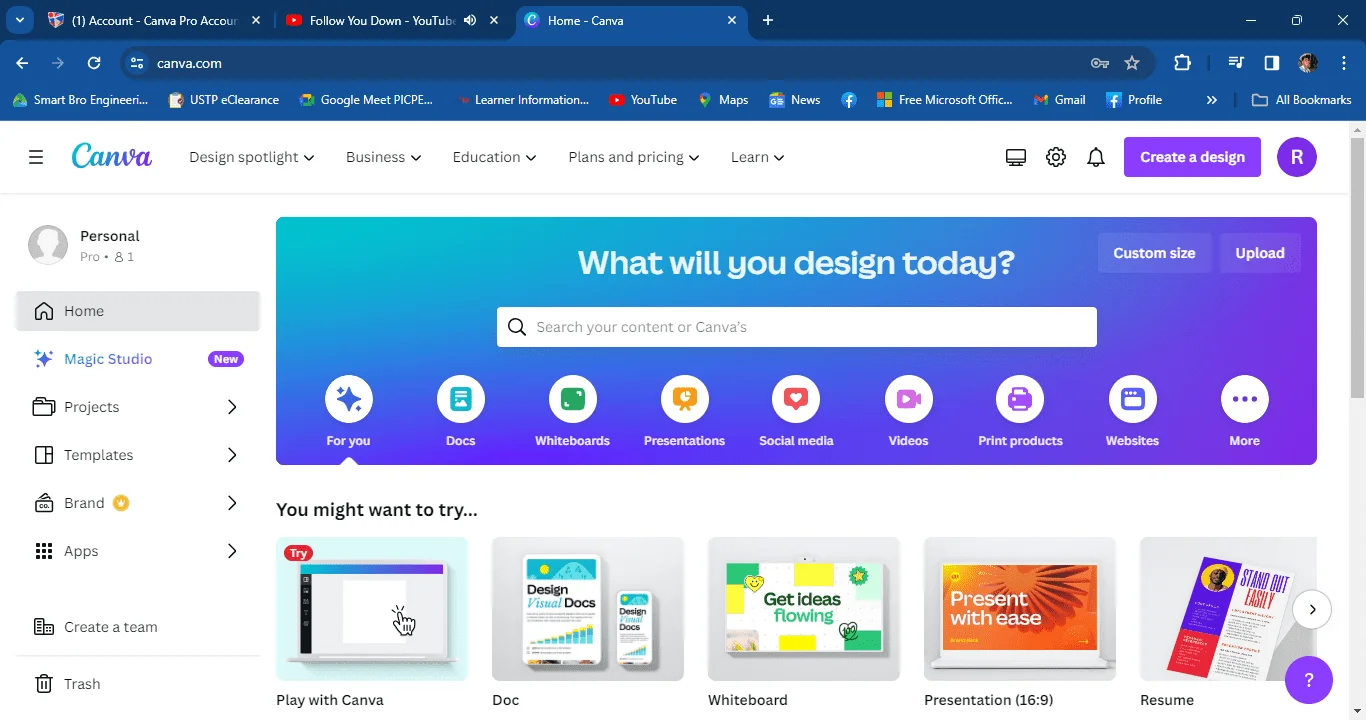
Task: Open the hamburger menu beside Canva logo
Action: click(x=36, y=157)
